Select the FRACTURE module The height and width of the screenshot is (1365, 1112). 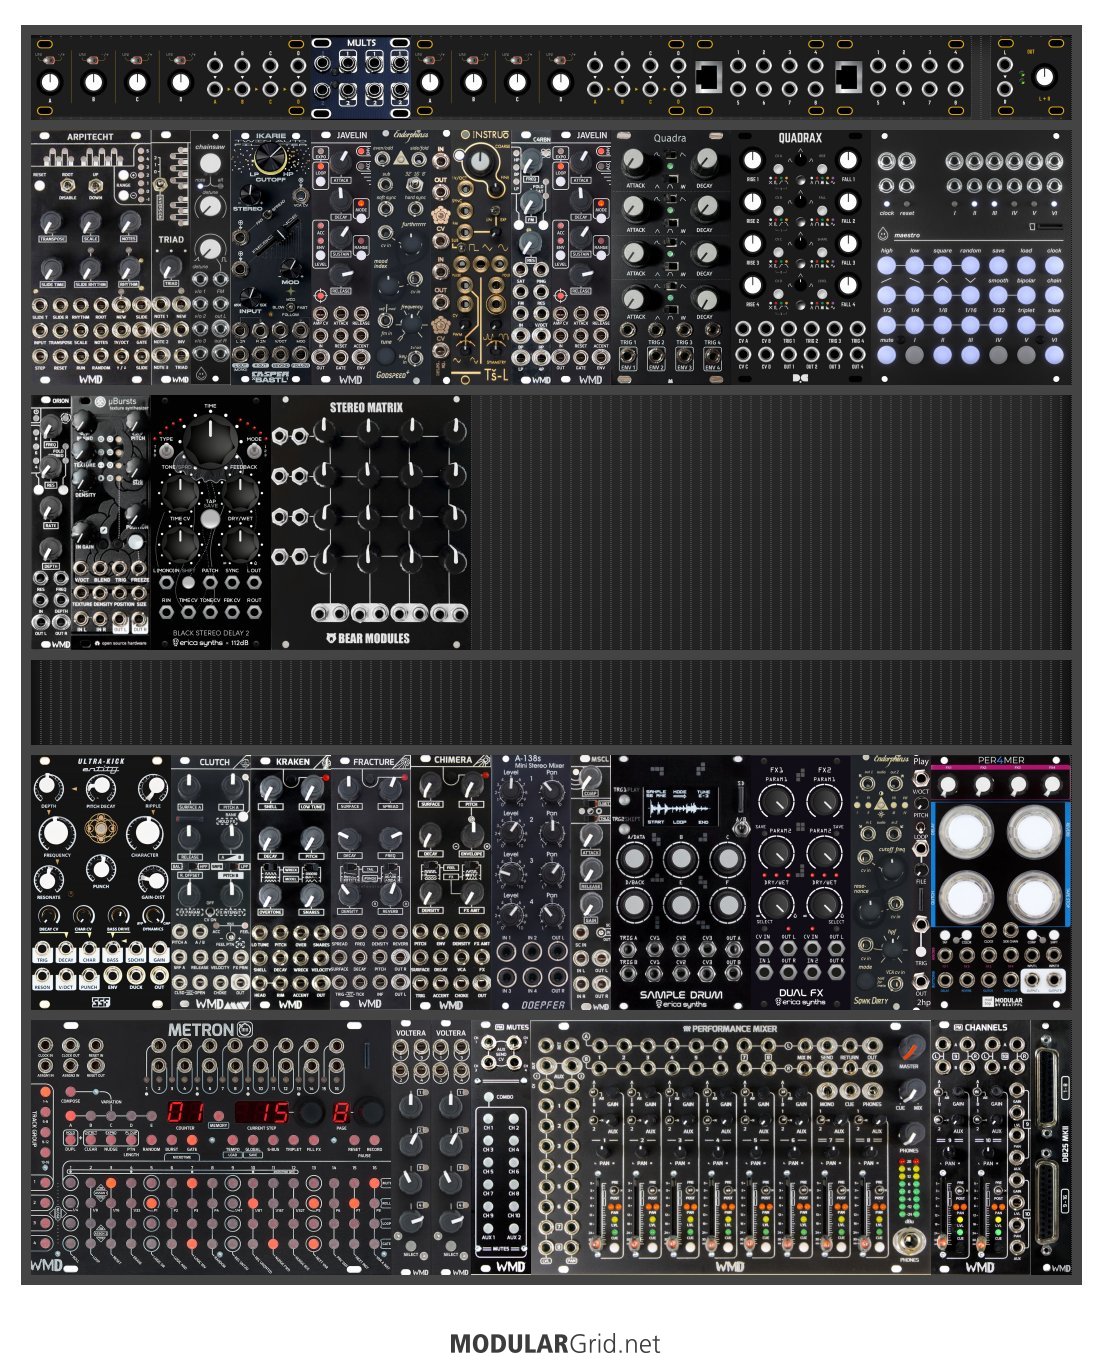pyautogui.click(x=371, y=882)
